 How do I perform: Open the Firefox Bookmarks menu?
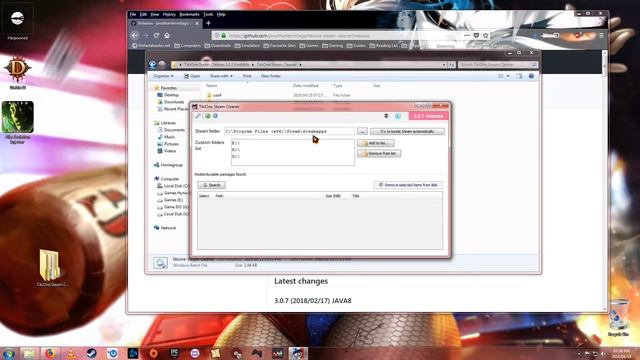189,14
